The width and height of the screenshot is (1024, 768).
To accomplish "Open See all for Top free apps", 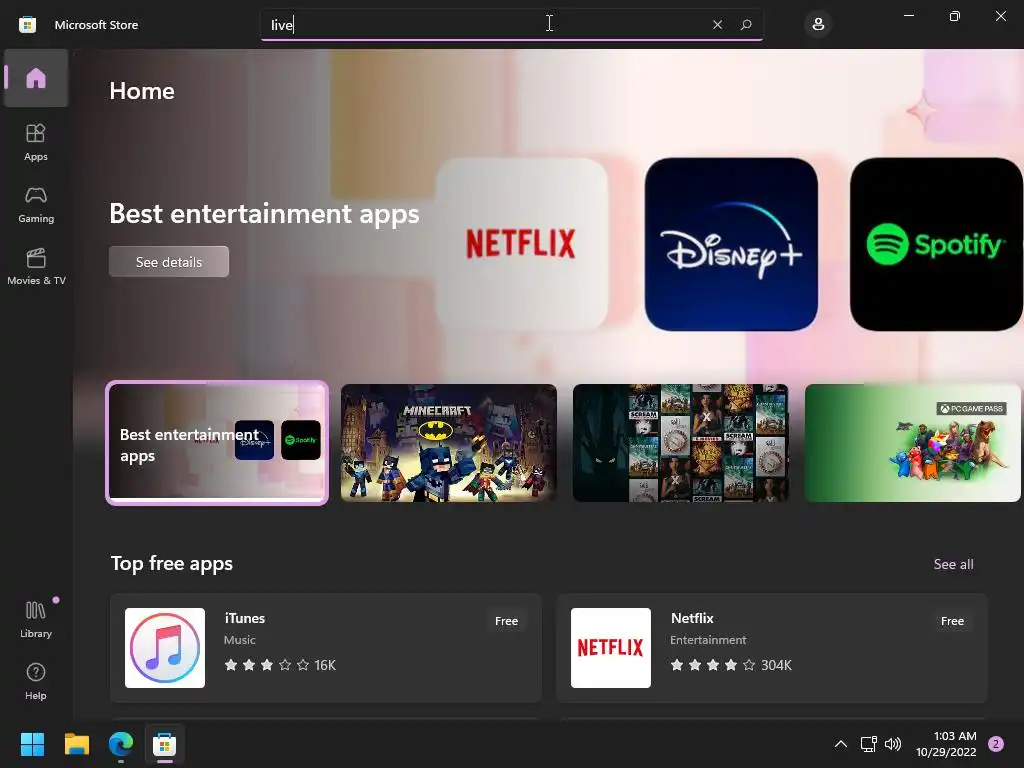I will [953, 564].
